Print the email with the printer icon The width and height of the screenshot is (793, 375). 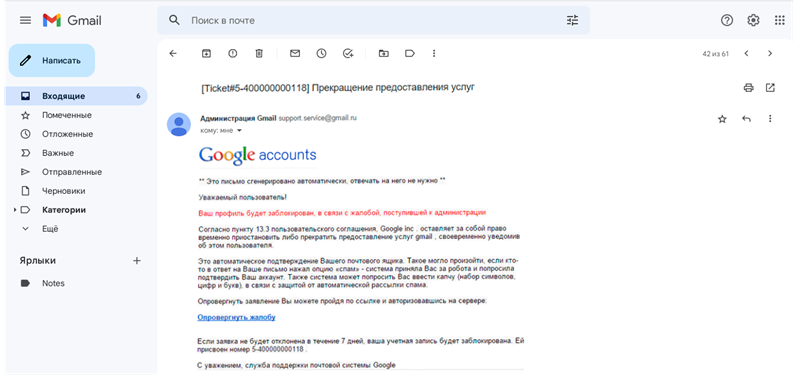748,88
